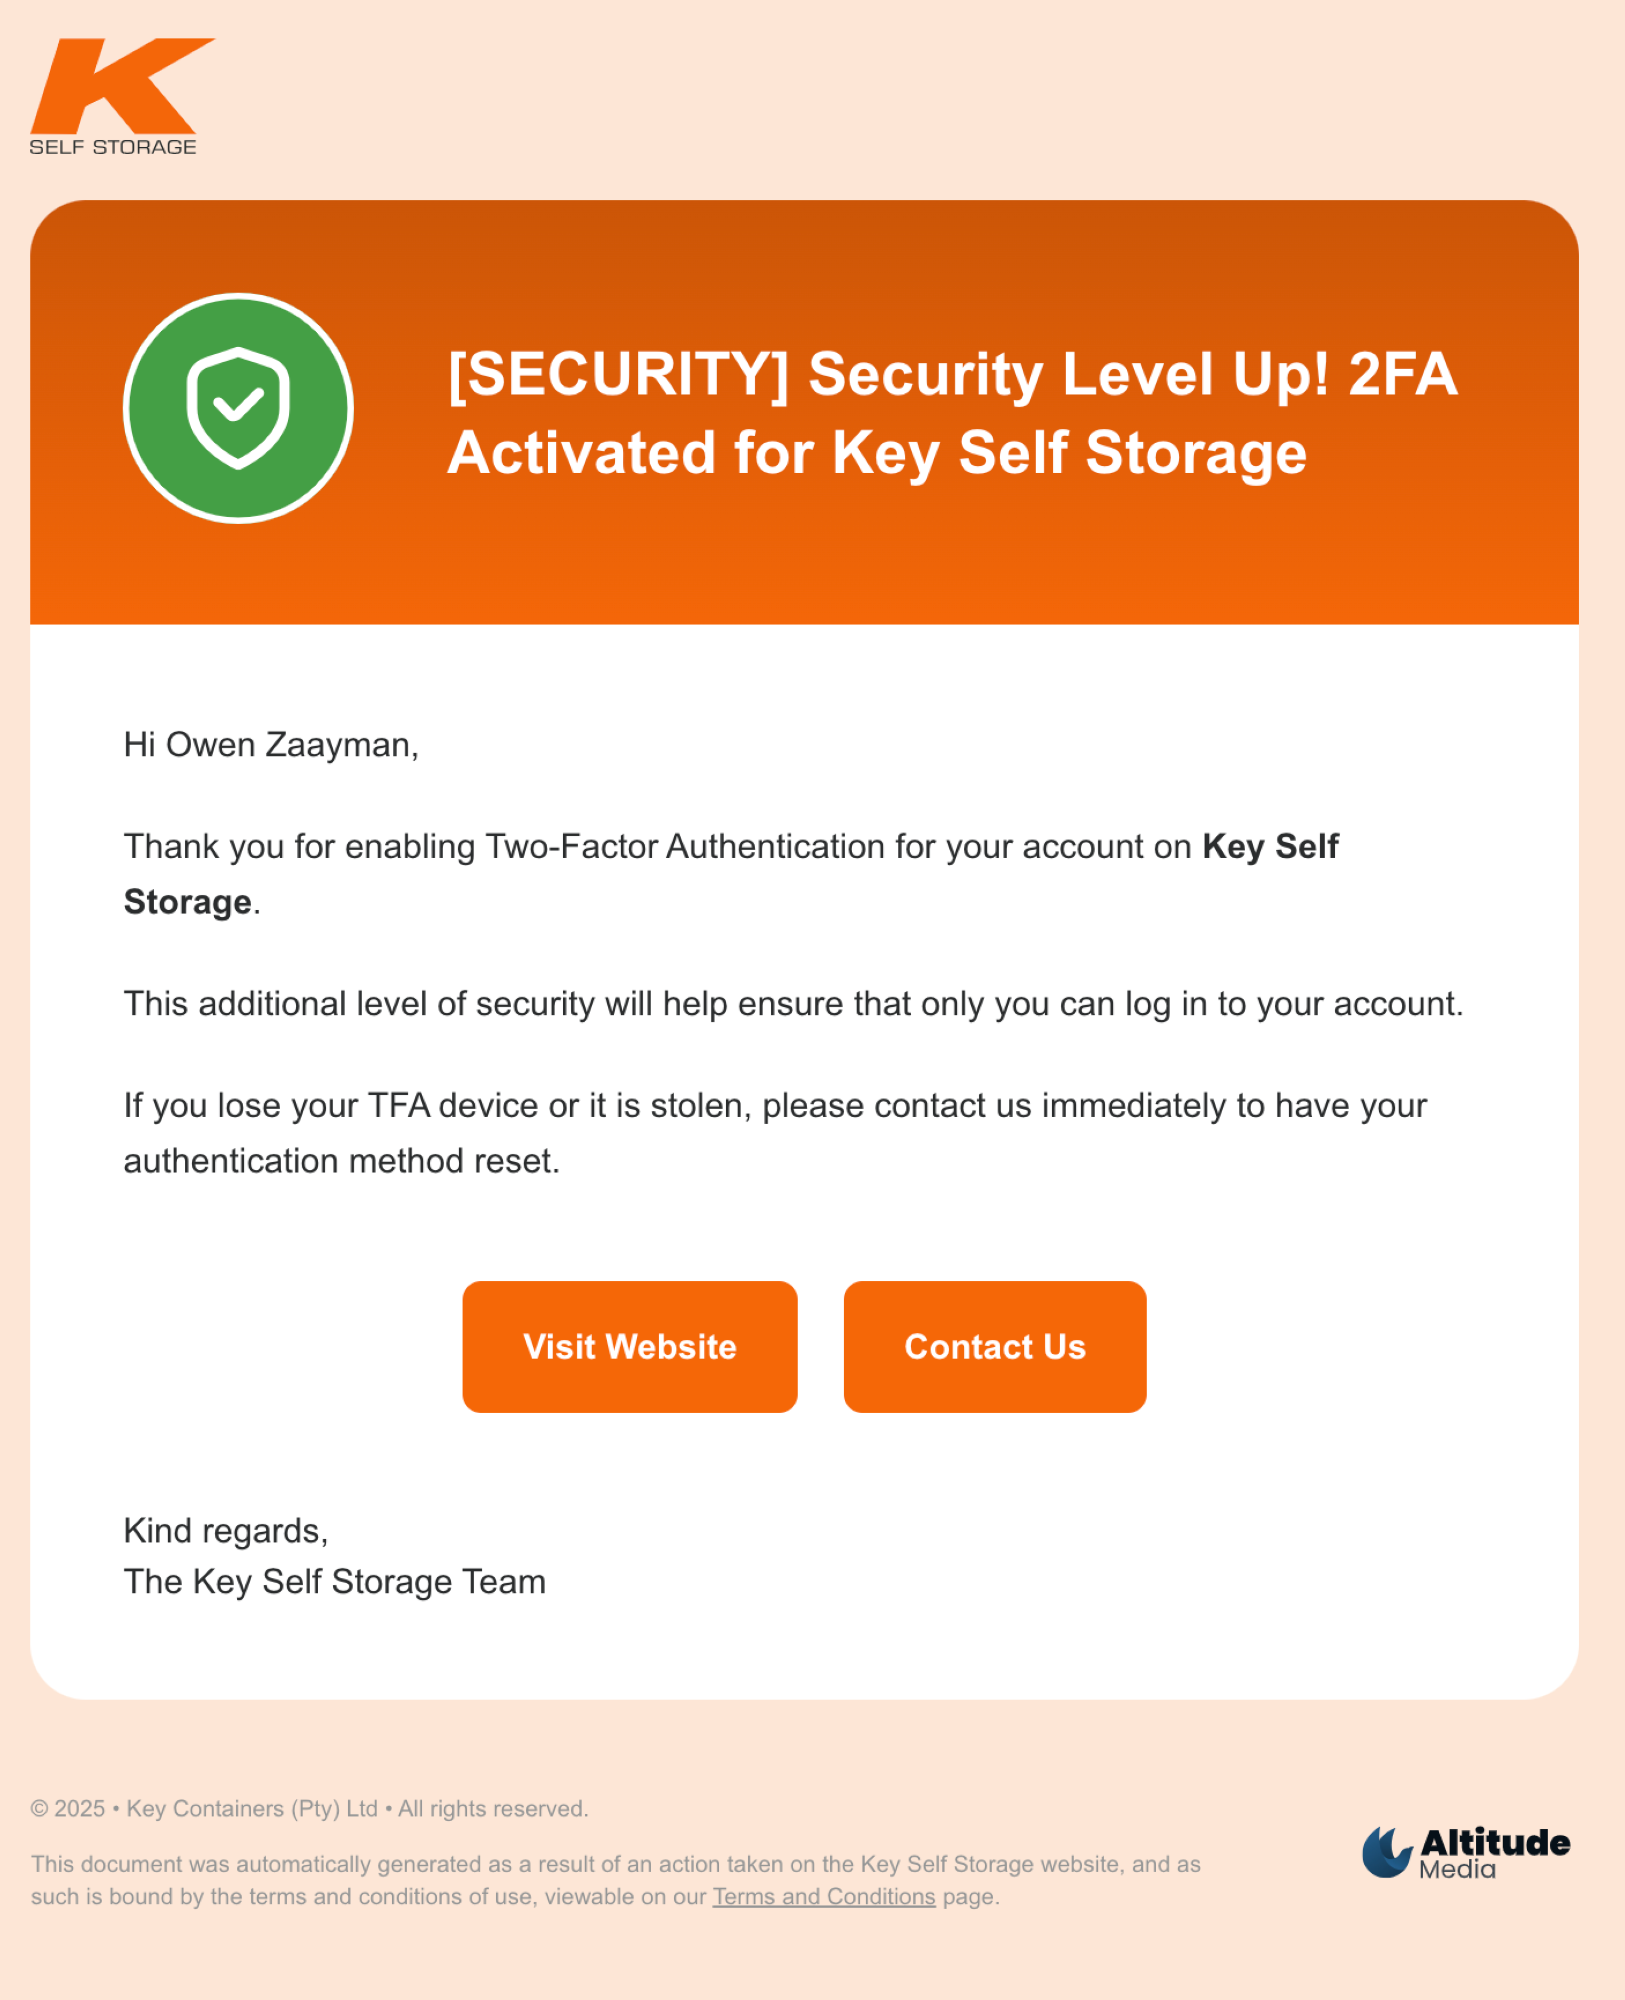Click the bold Key Self Storage text

(x=731, y=874)
